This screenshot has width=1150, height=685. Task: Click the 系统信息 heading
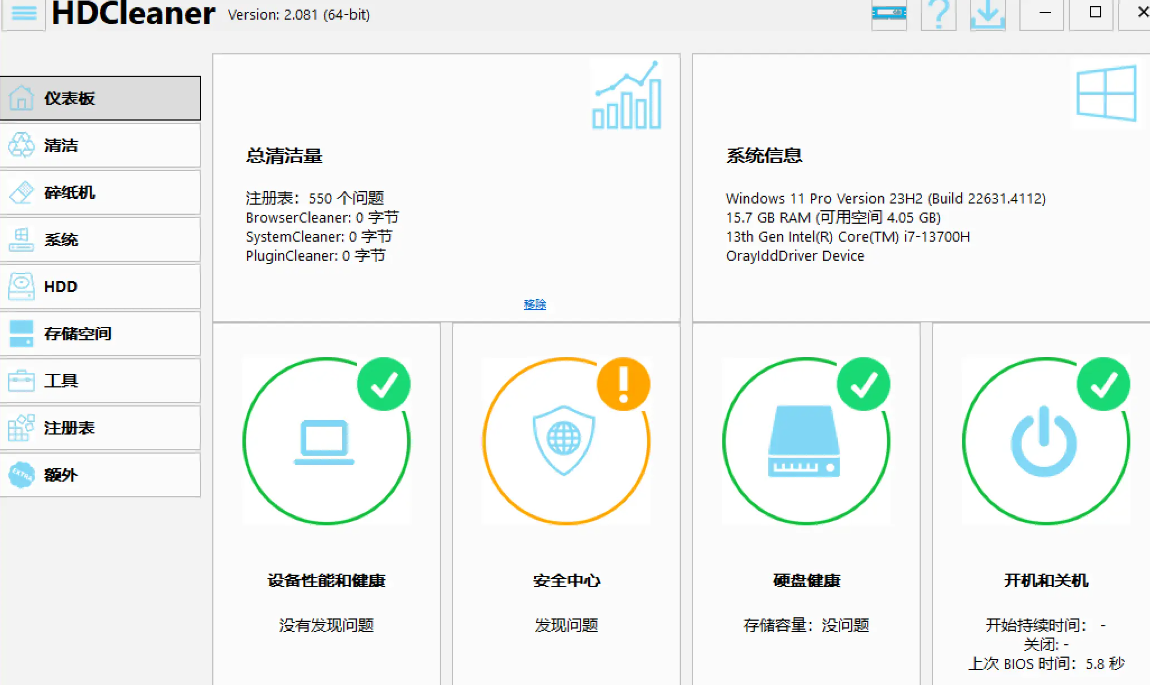764,155
